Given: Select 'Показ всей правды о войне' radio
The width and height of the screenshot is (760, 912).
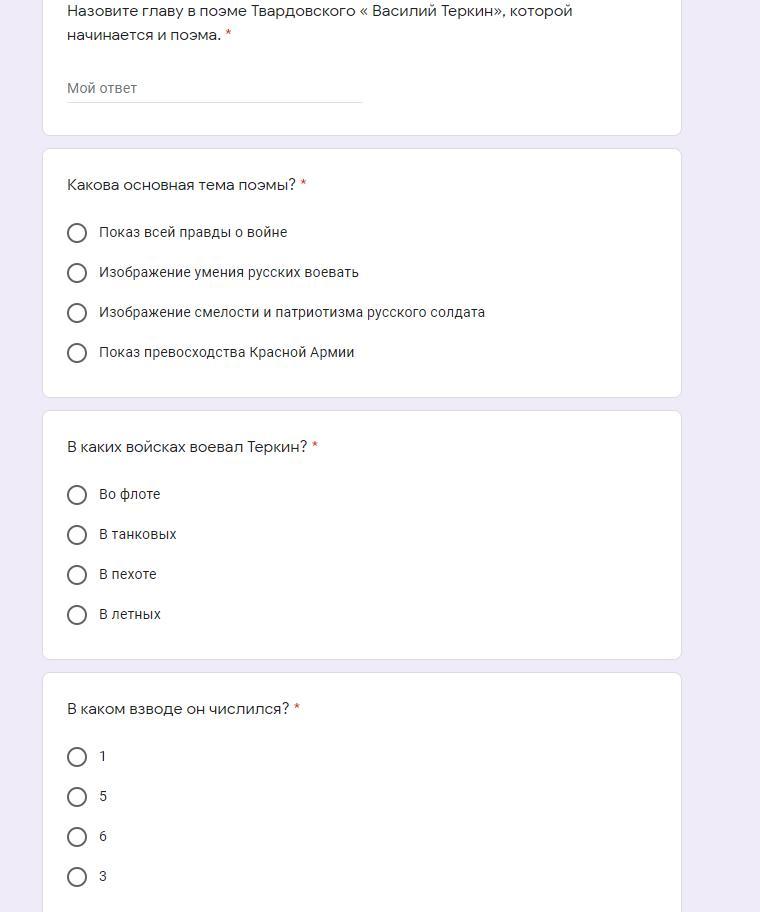Looking at the screenshot, I should point(77,233).
